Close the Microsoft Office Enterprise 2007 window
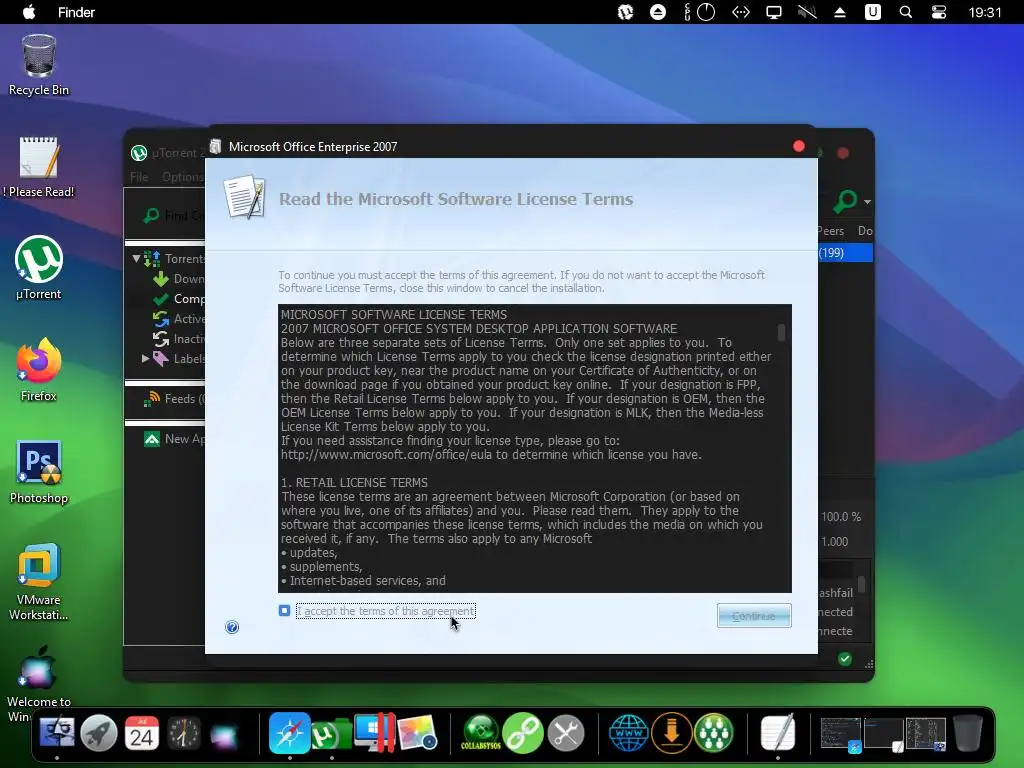 pos(798,146)
